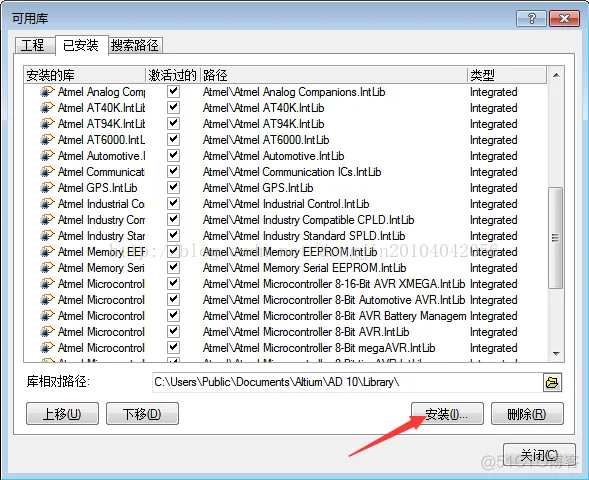This screenshot has height=480, width=589.
Task: Uncheck Atmel Industrial Control library
Action: coord(173,203)
